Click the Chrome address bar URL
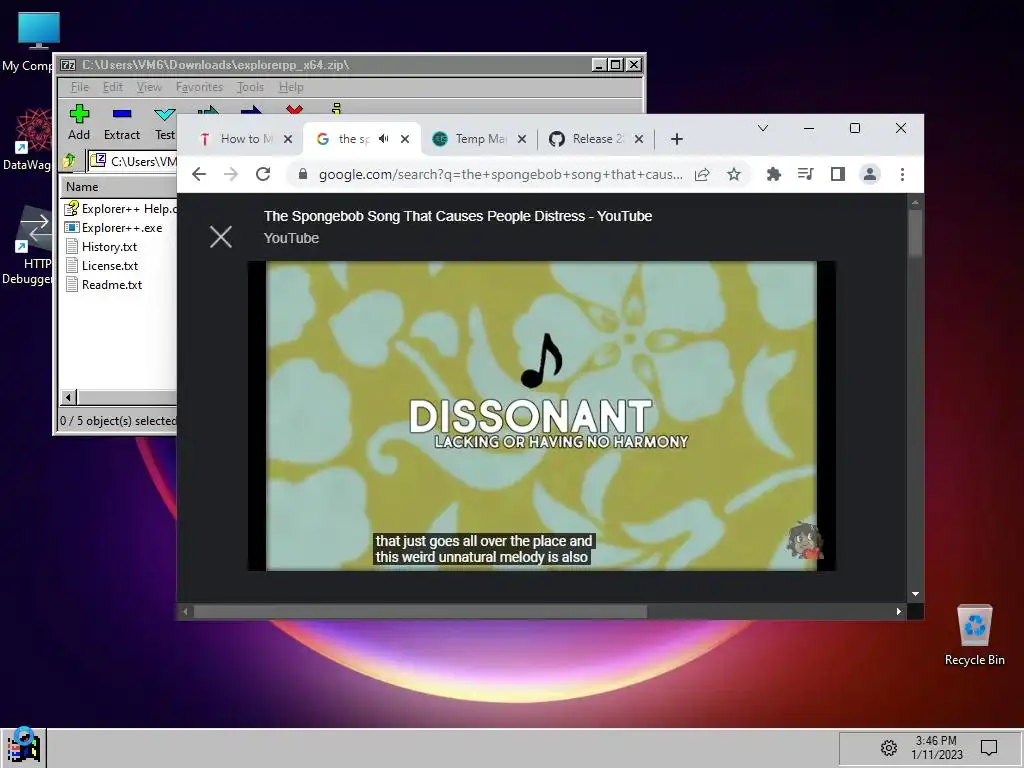 500,174
